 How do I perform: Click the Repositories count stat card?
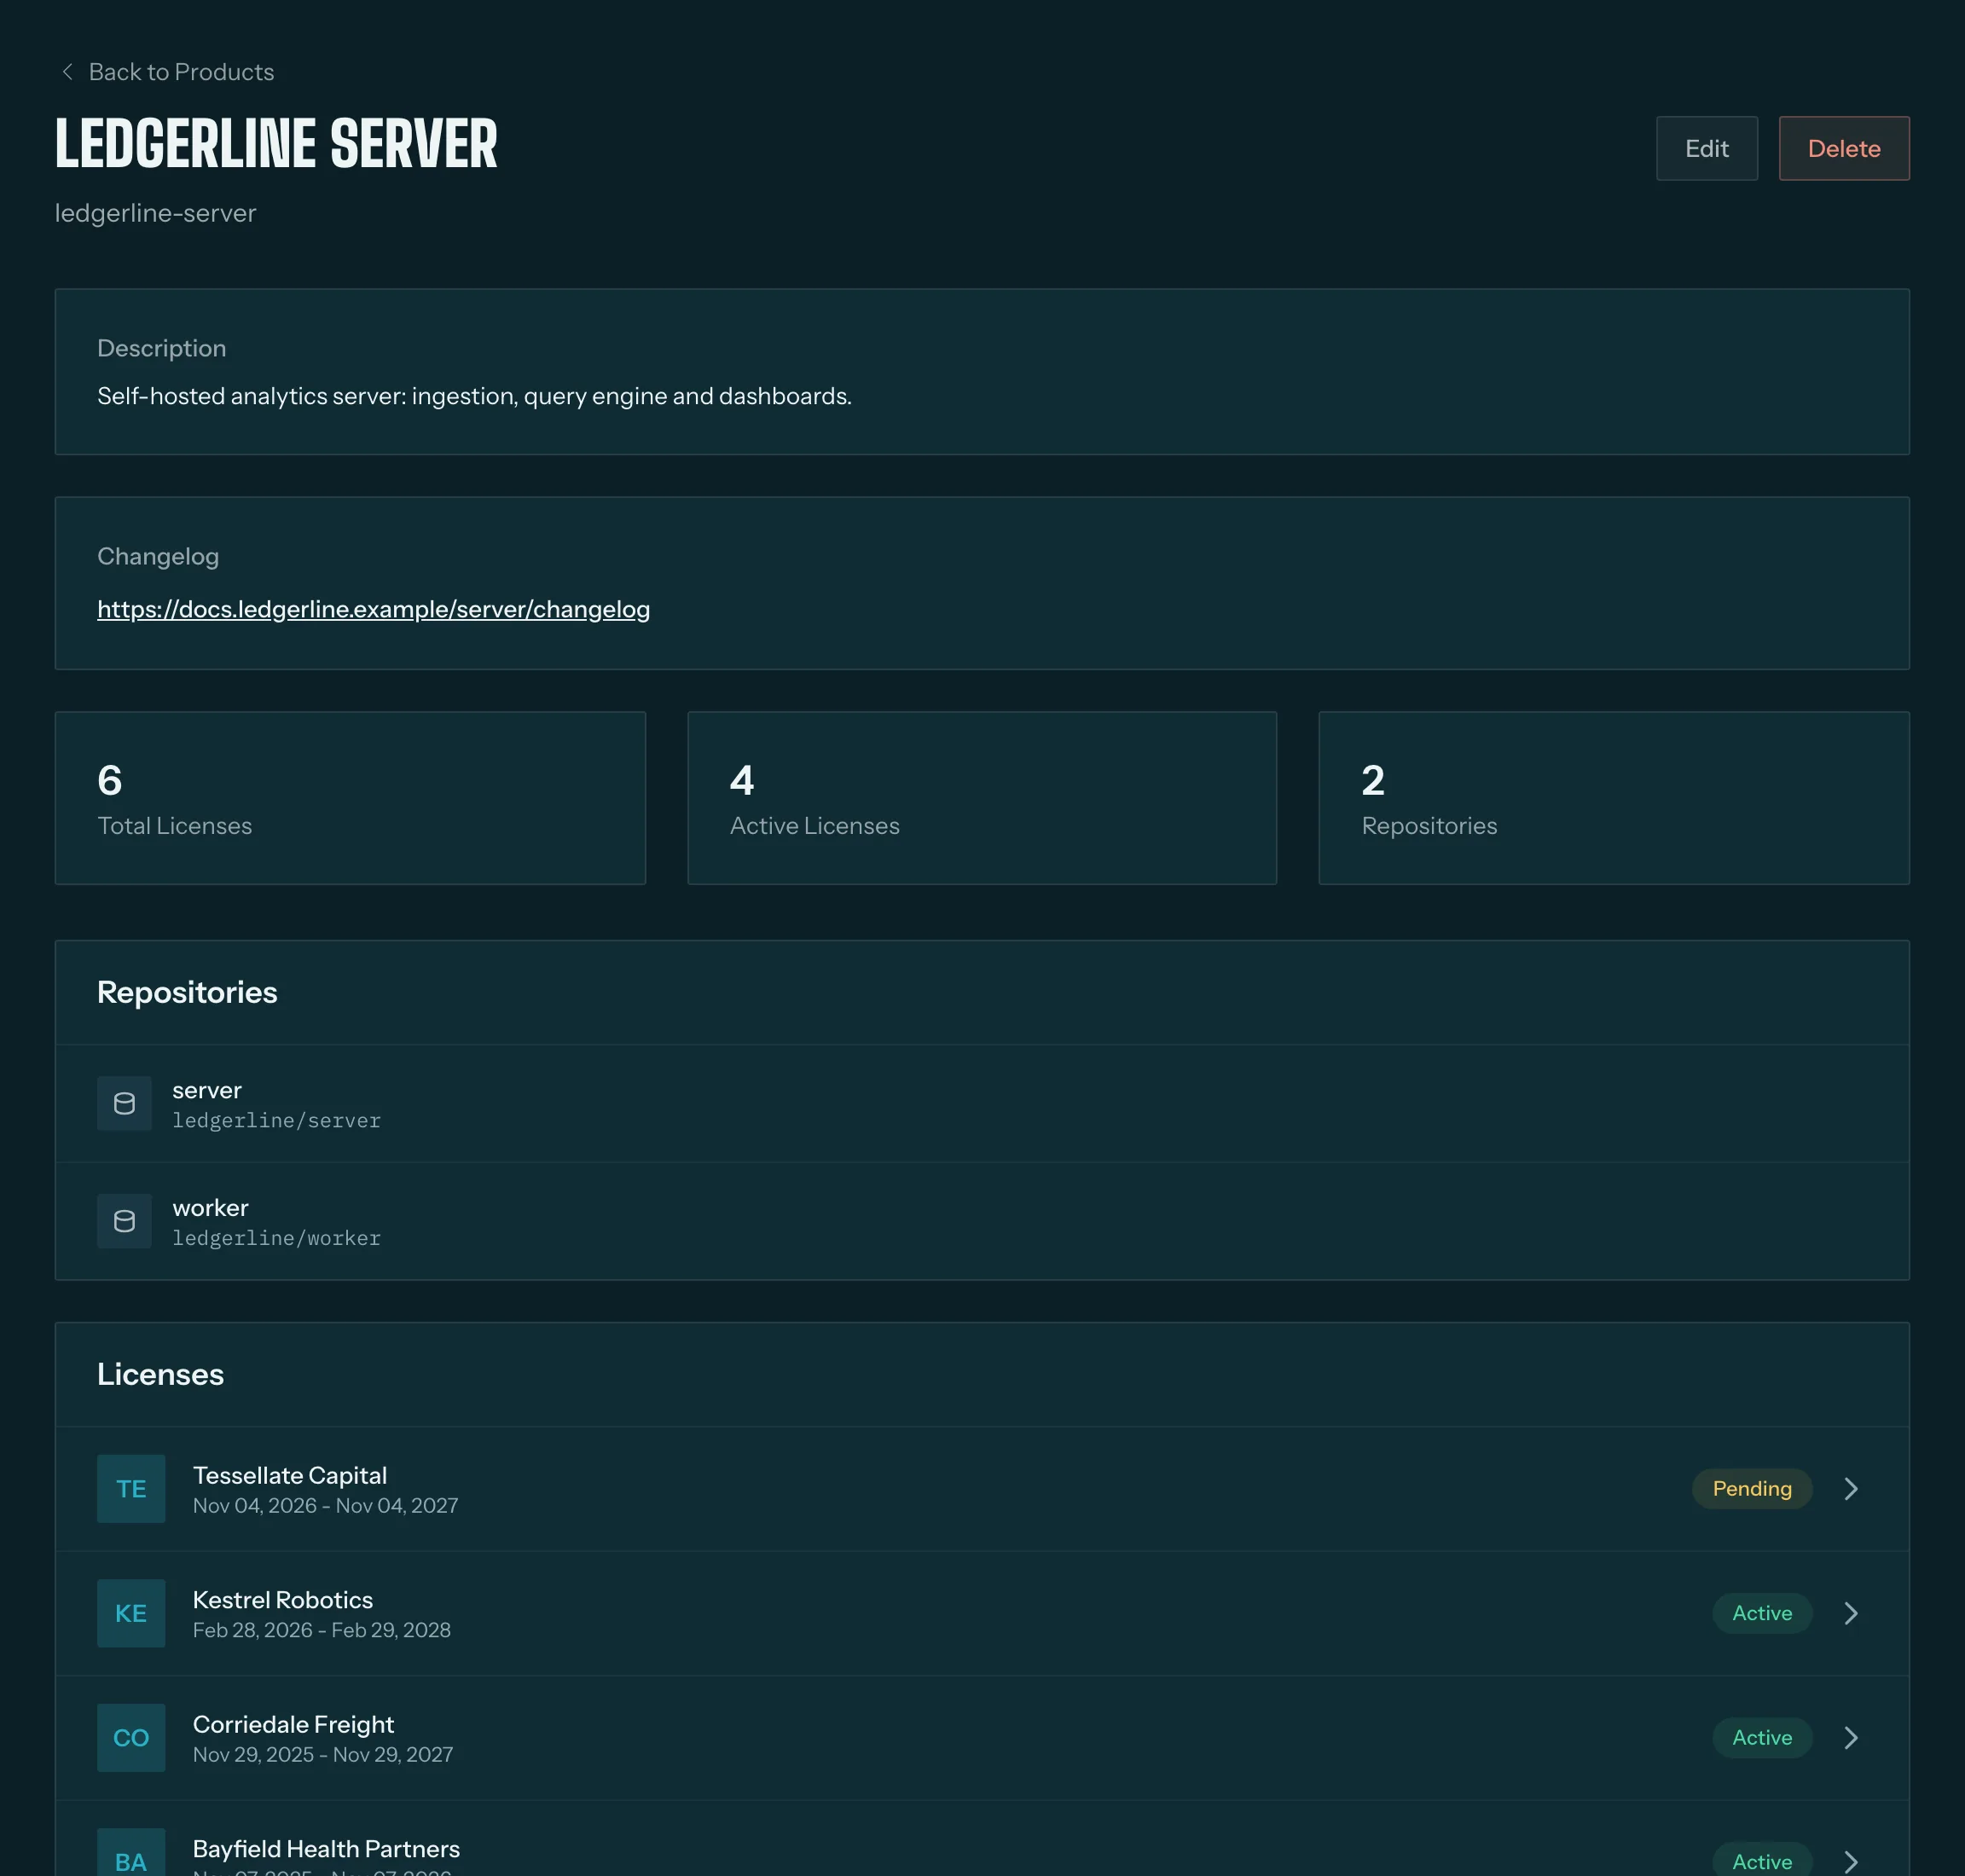tap(1614, 798)
